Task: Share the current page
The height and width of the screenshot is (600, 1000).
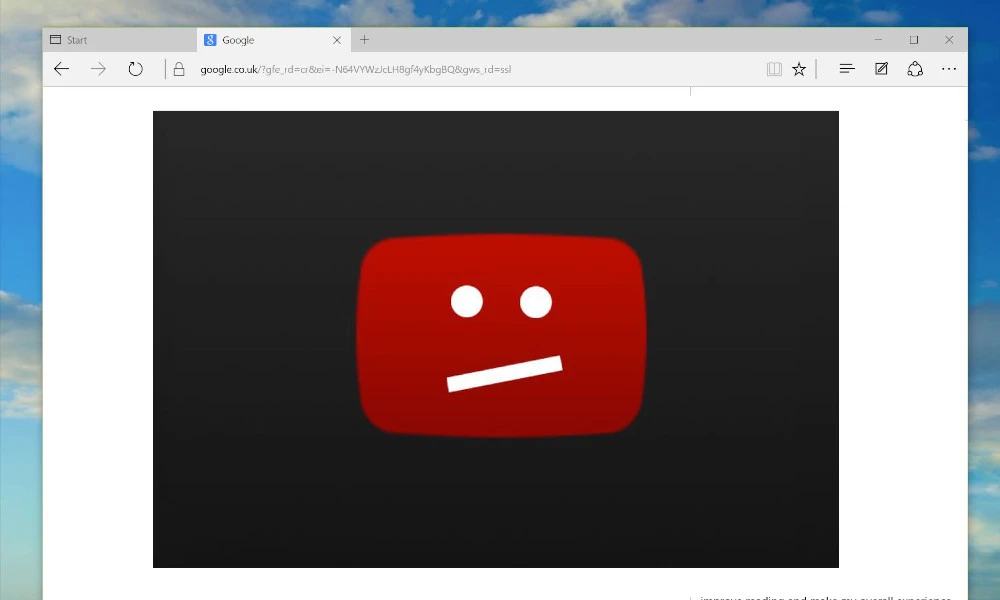Action: tap(915, 68)
